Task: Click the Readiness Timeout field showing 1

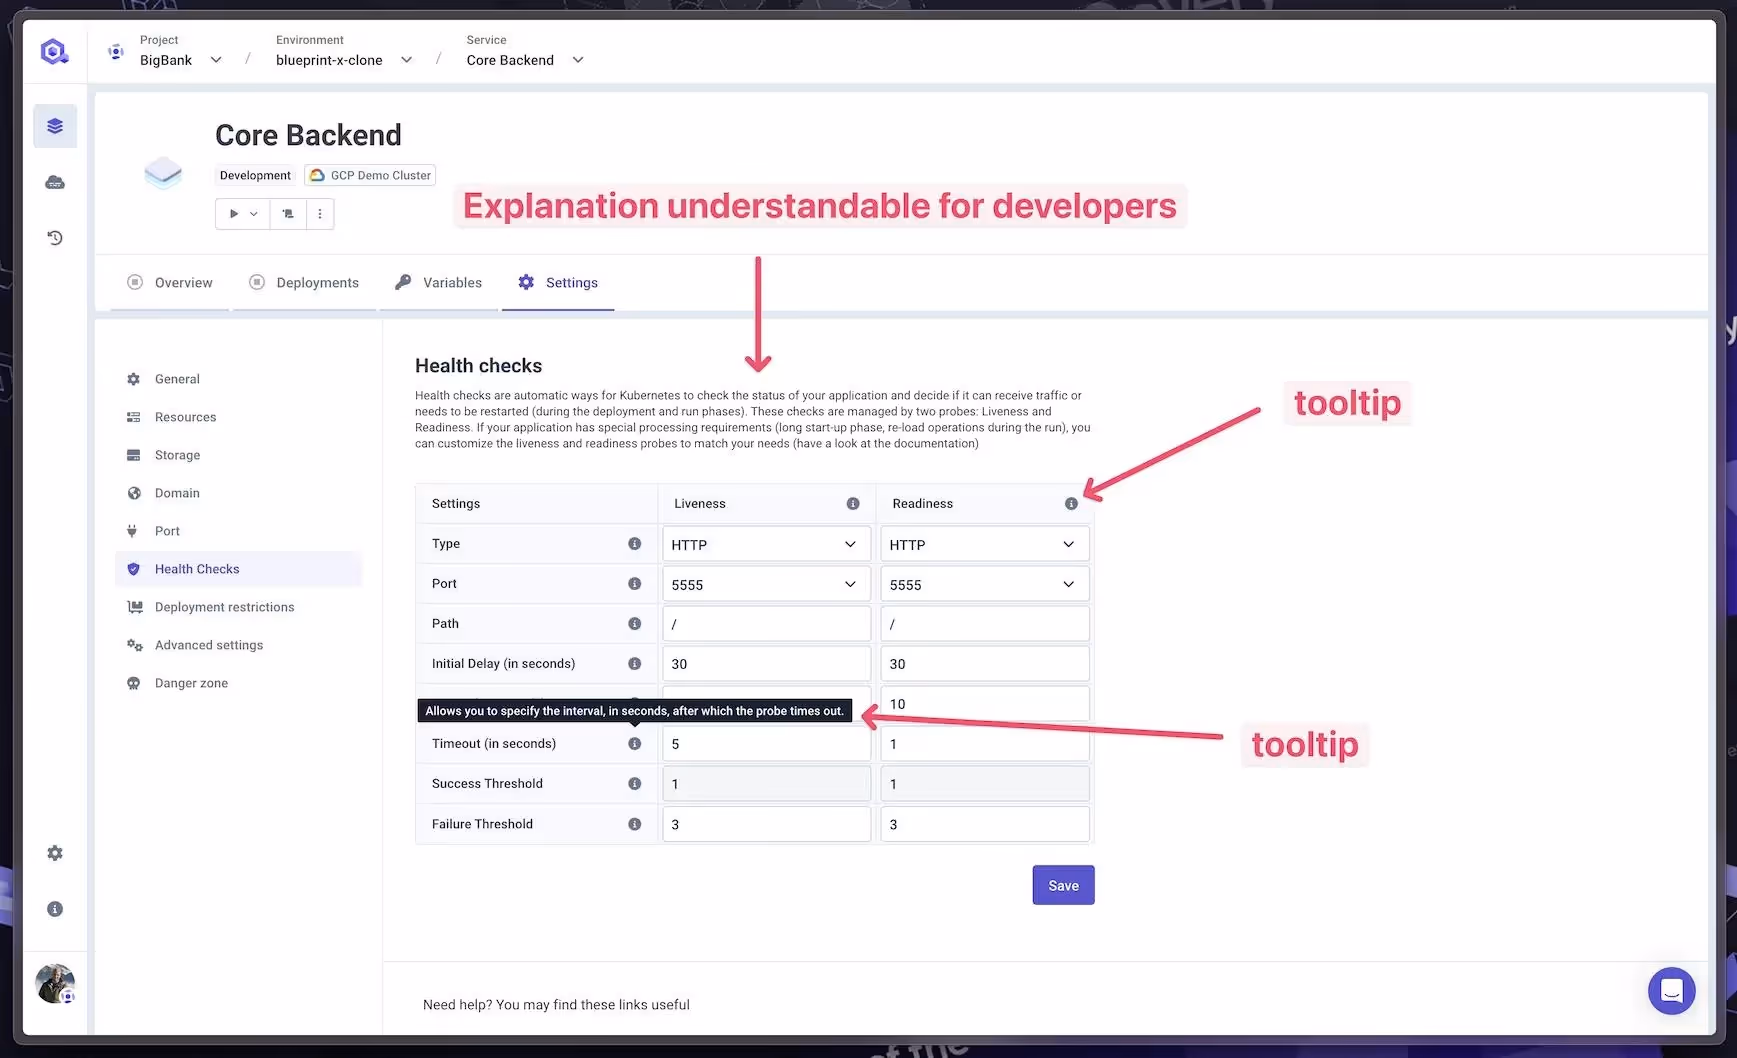Action: [985, 744]
